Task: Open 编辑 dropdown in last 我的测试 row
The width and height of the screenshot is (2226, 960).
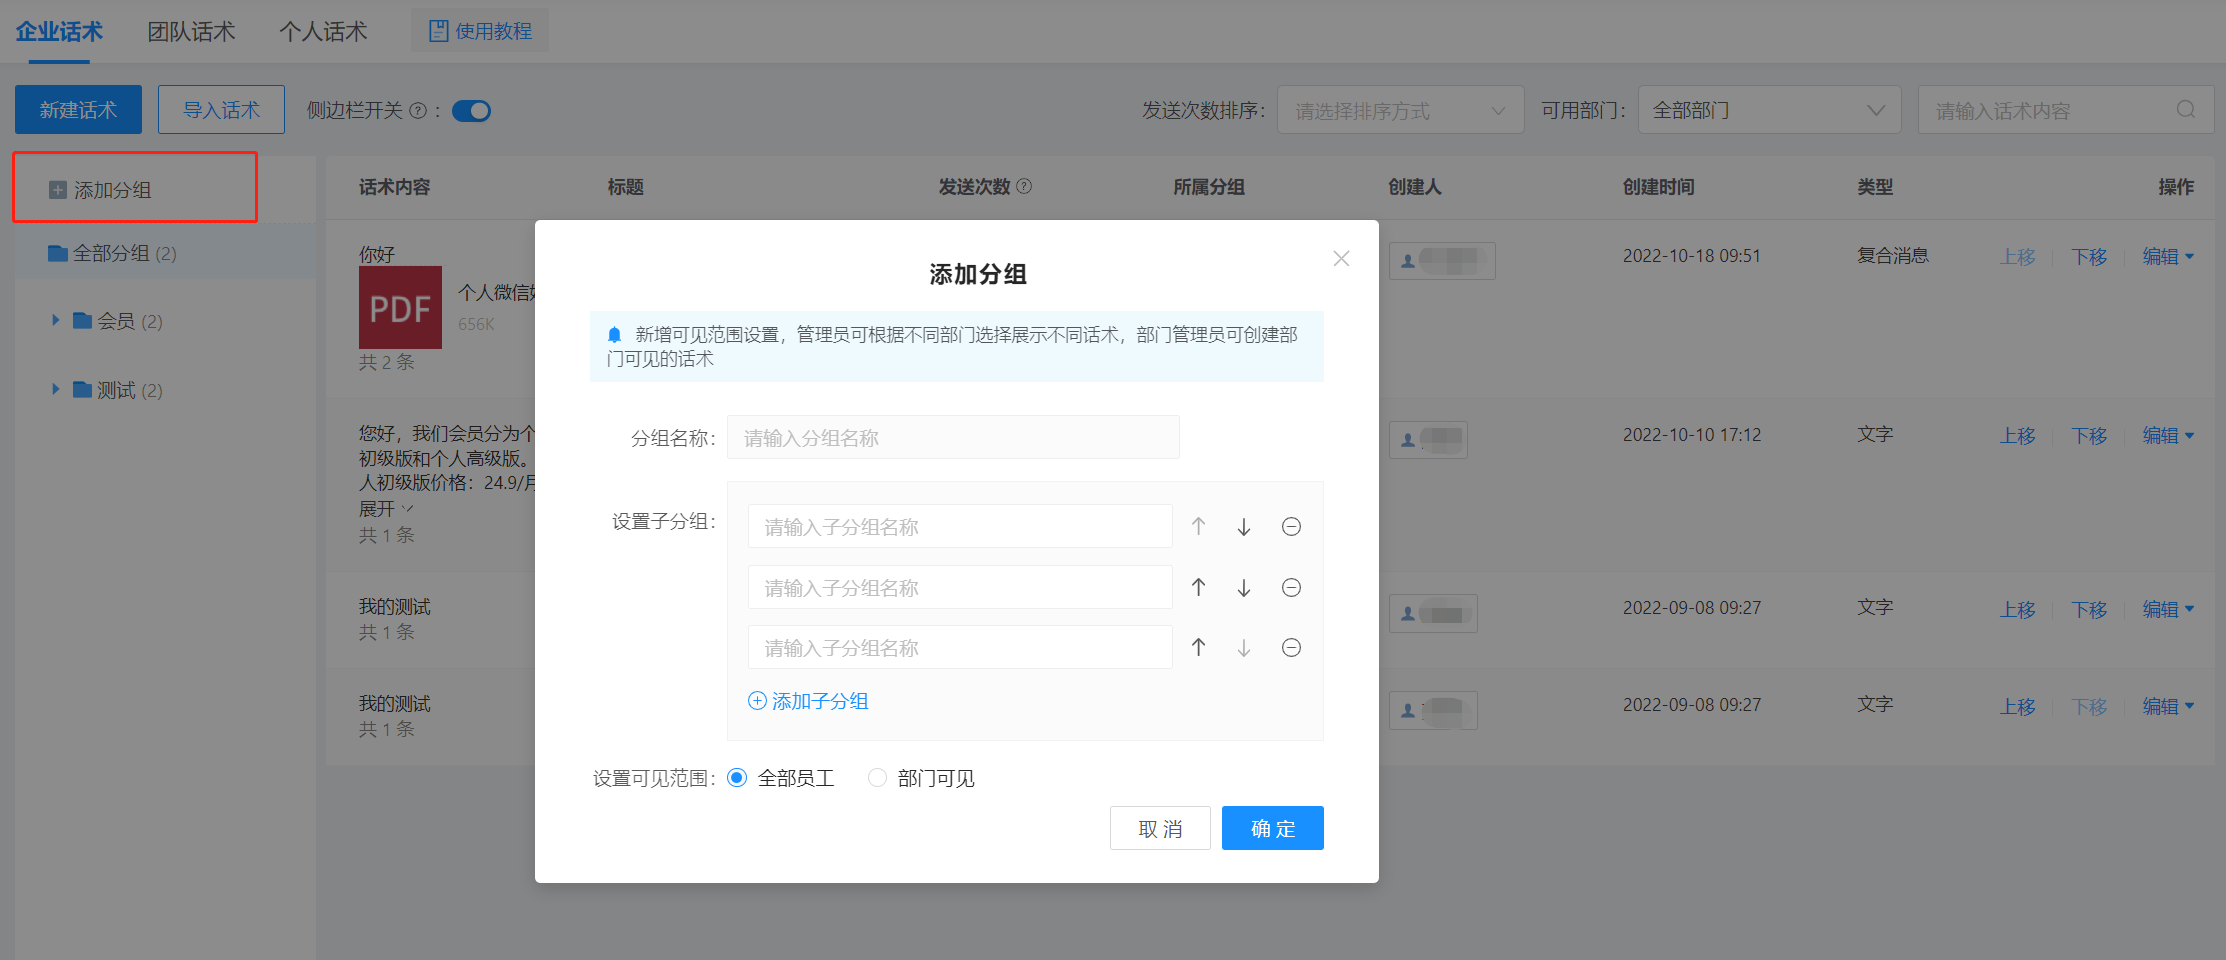Action: coord(2168,706)
